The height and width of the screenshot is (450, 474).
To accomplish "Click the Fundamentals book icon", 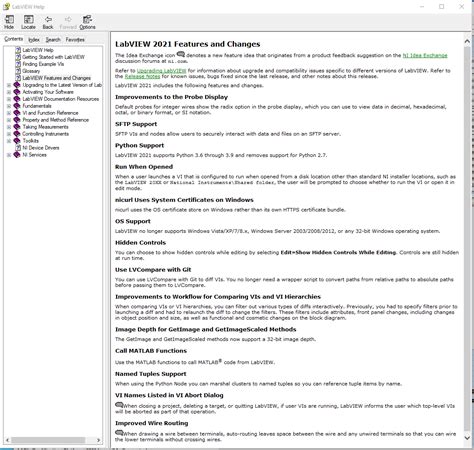I will pos(17,106).
